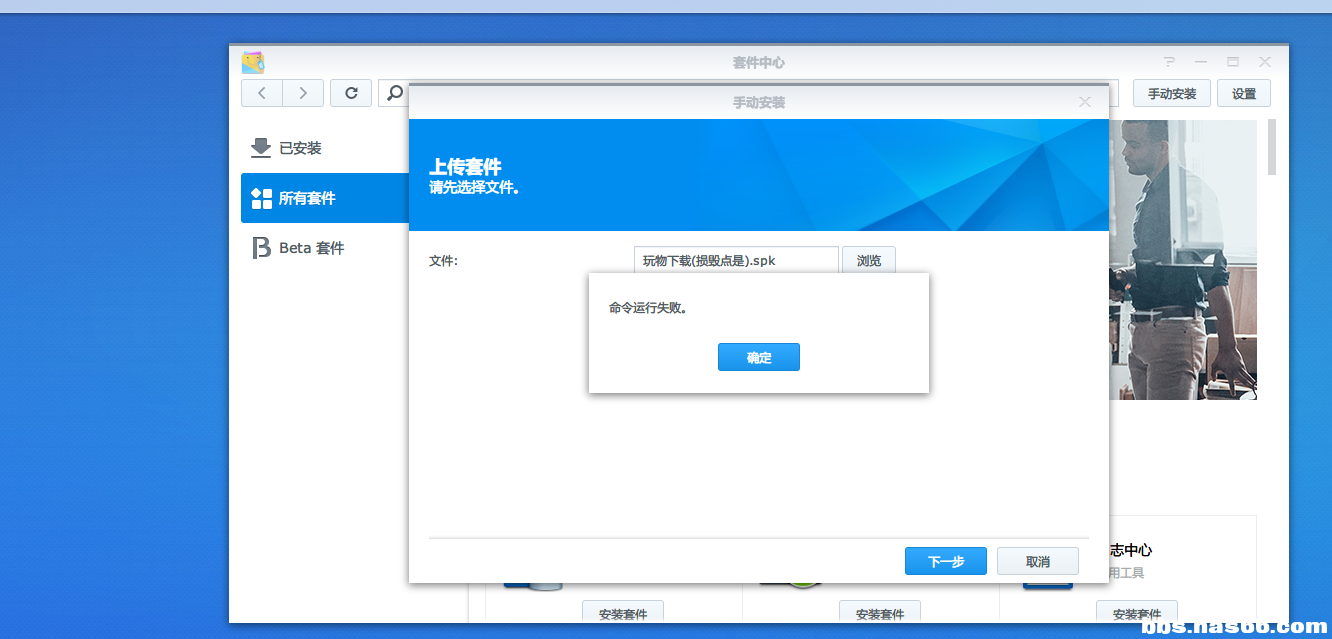Select the spk file name input field
This screenshot has height=639, width=1332.
coord(735,260)
